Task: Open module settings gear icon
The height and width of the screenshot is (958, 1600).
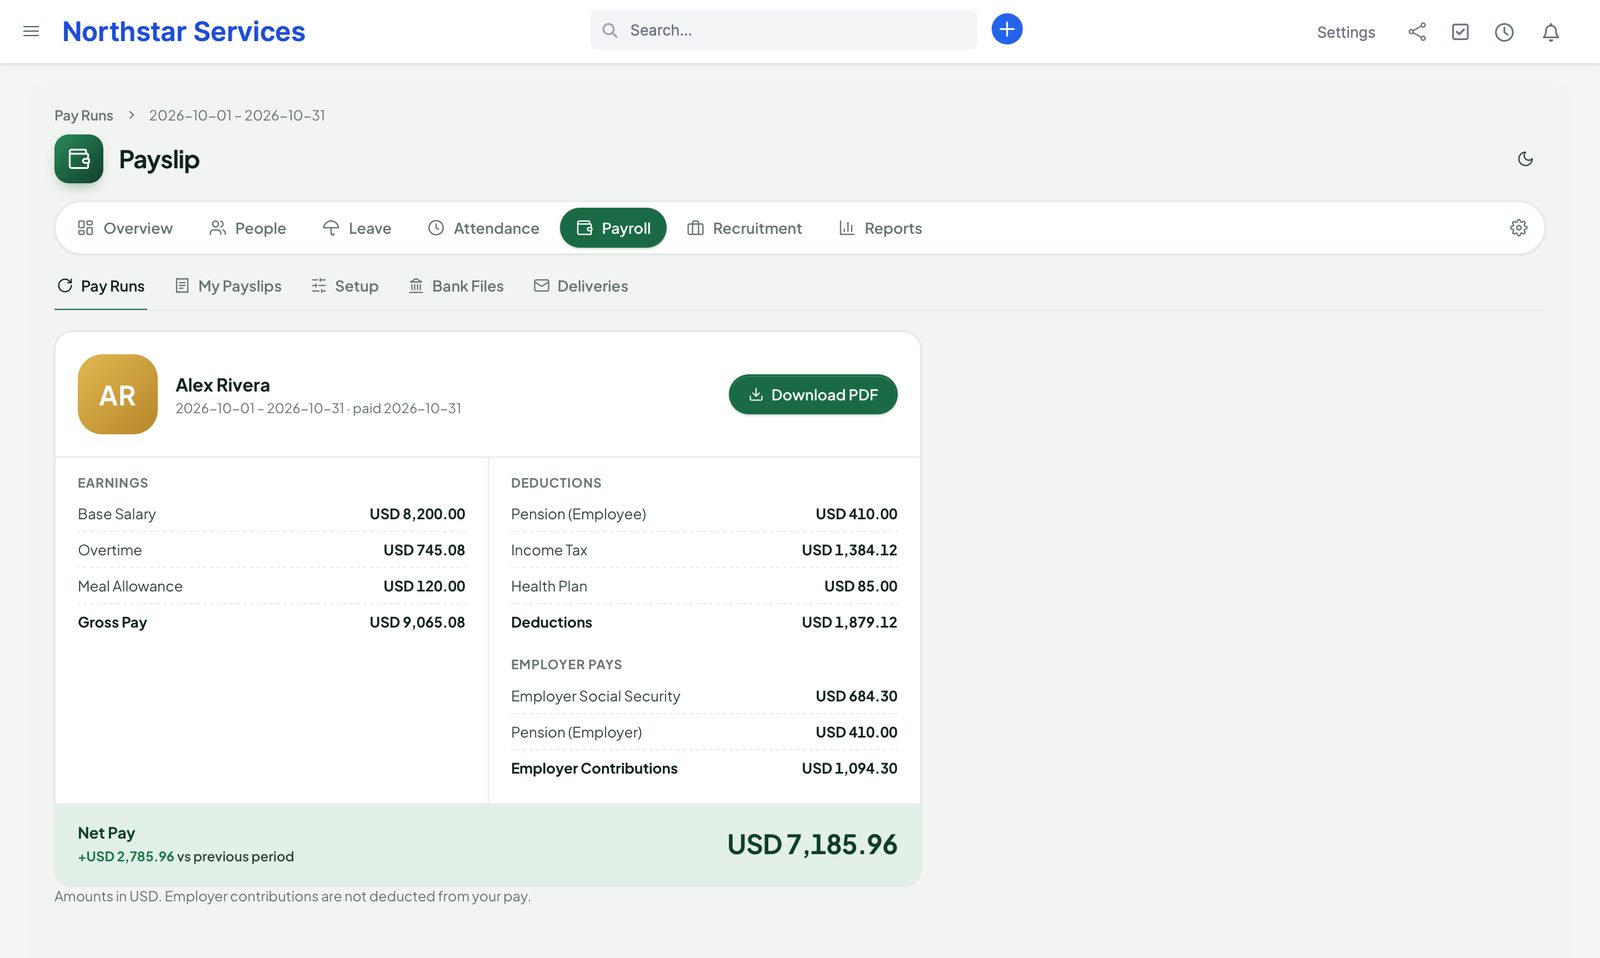Action: 1518,228
